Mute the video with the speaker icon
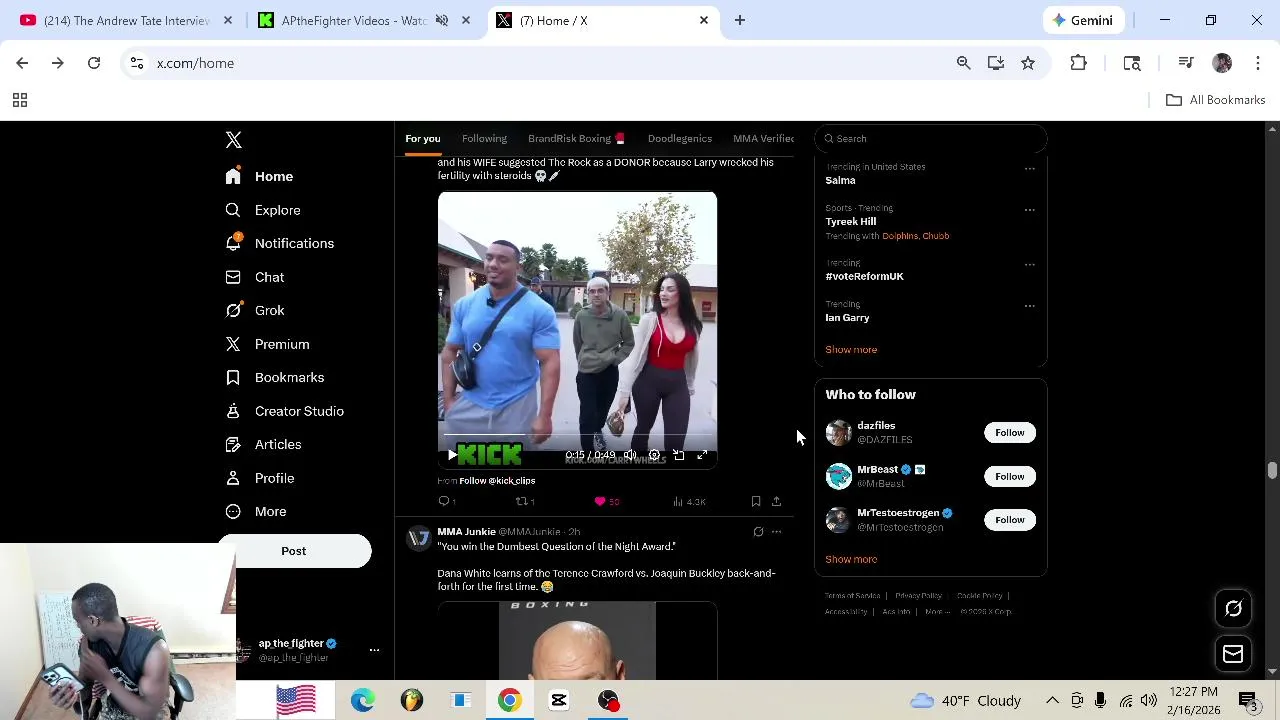The width and height of the screenshot is (1280, 720). point(630,455)
